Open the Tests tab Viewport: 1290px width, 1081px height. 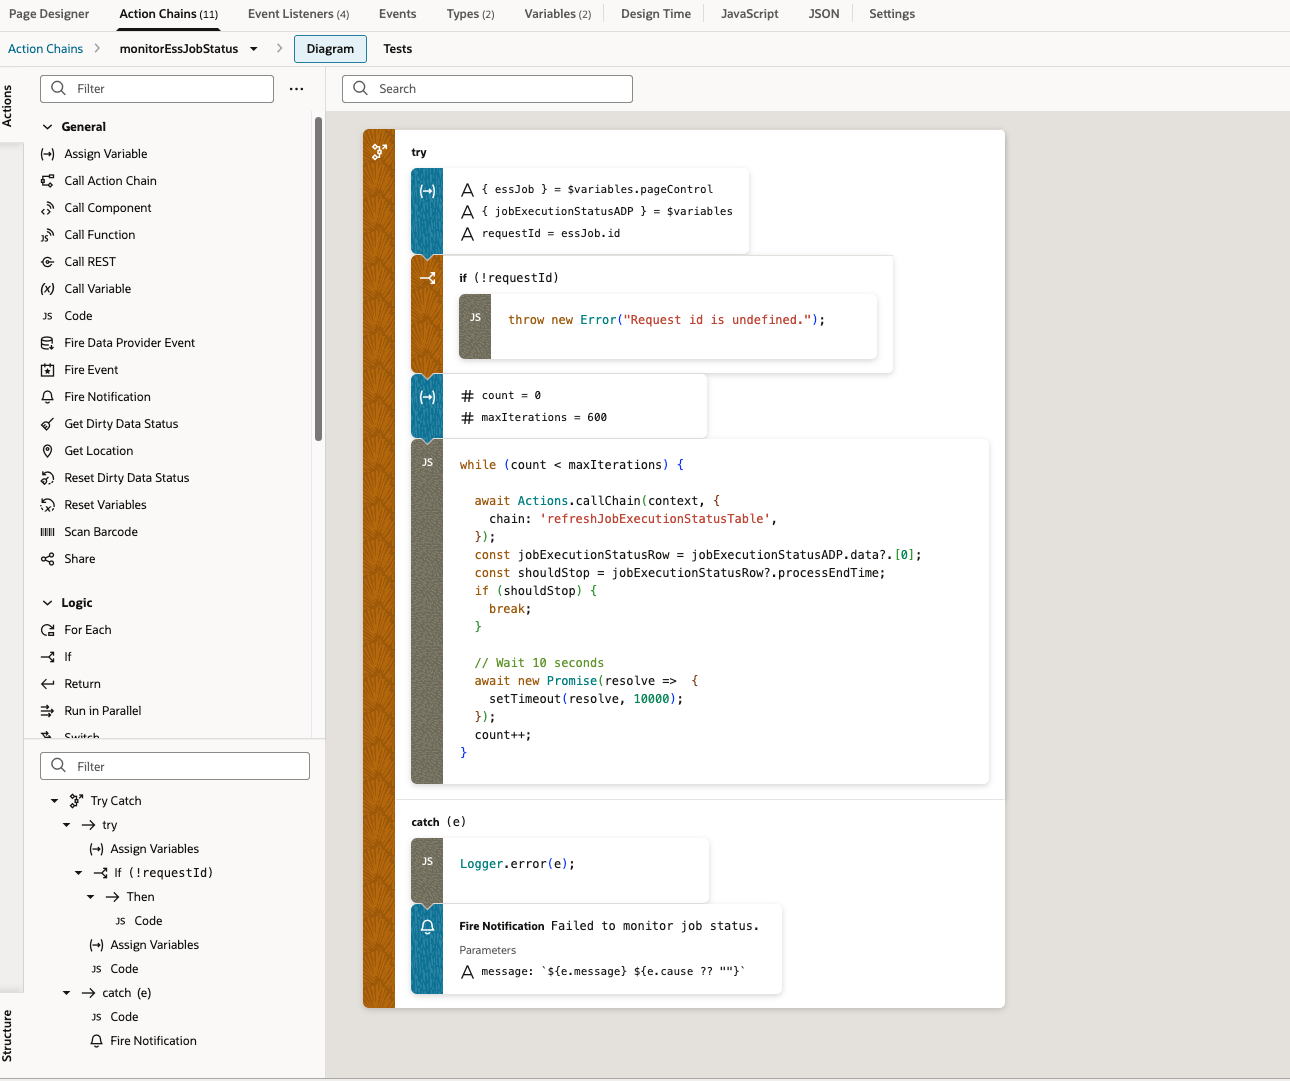[x=397, y=49]
